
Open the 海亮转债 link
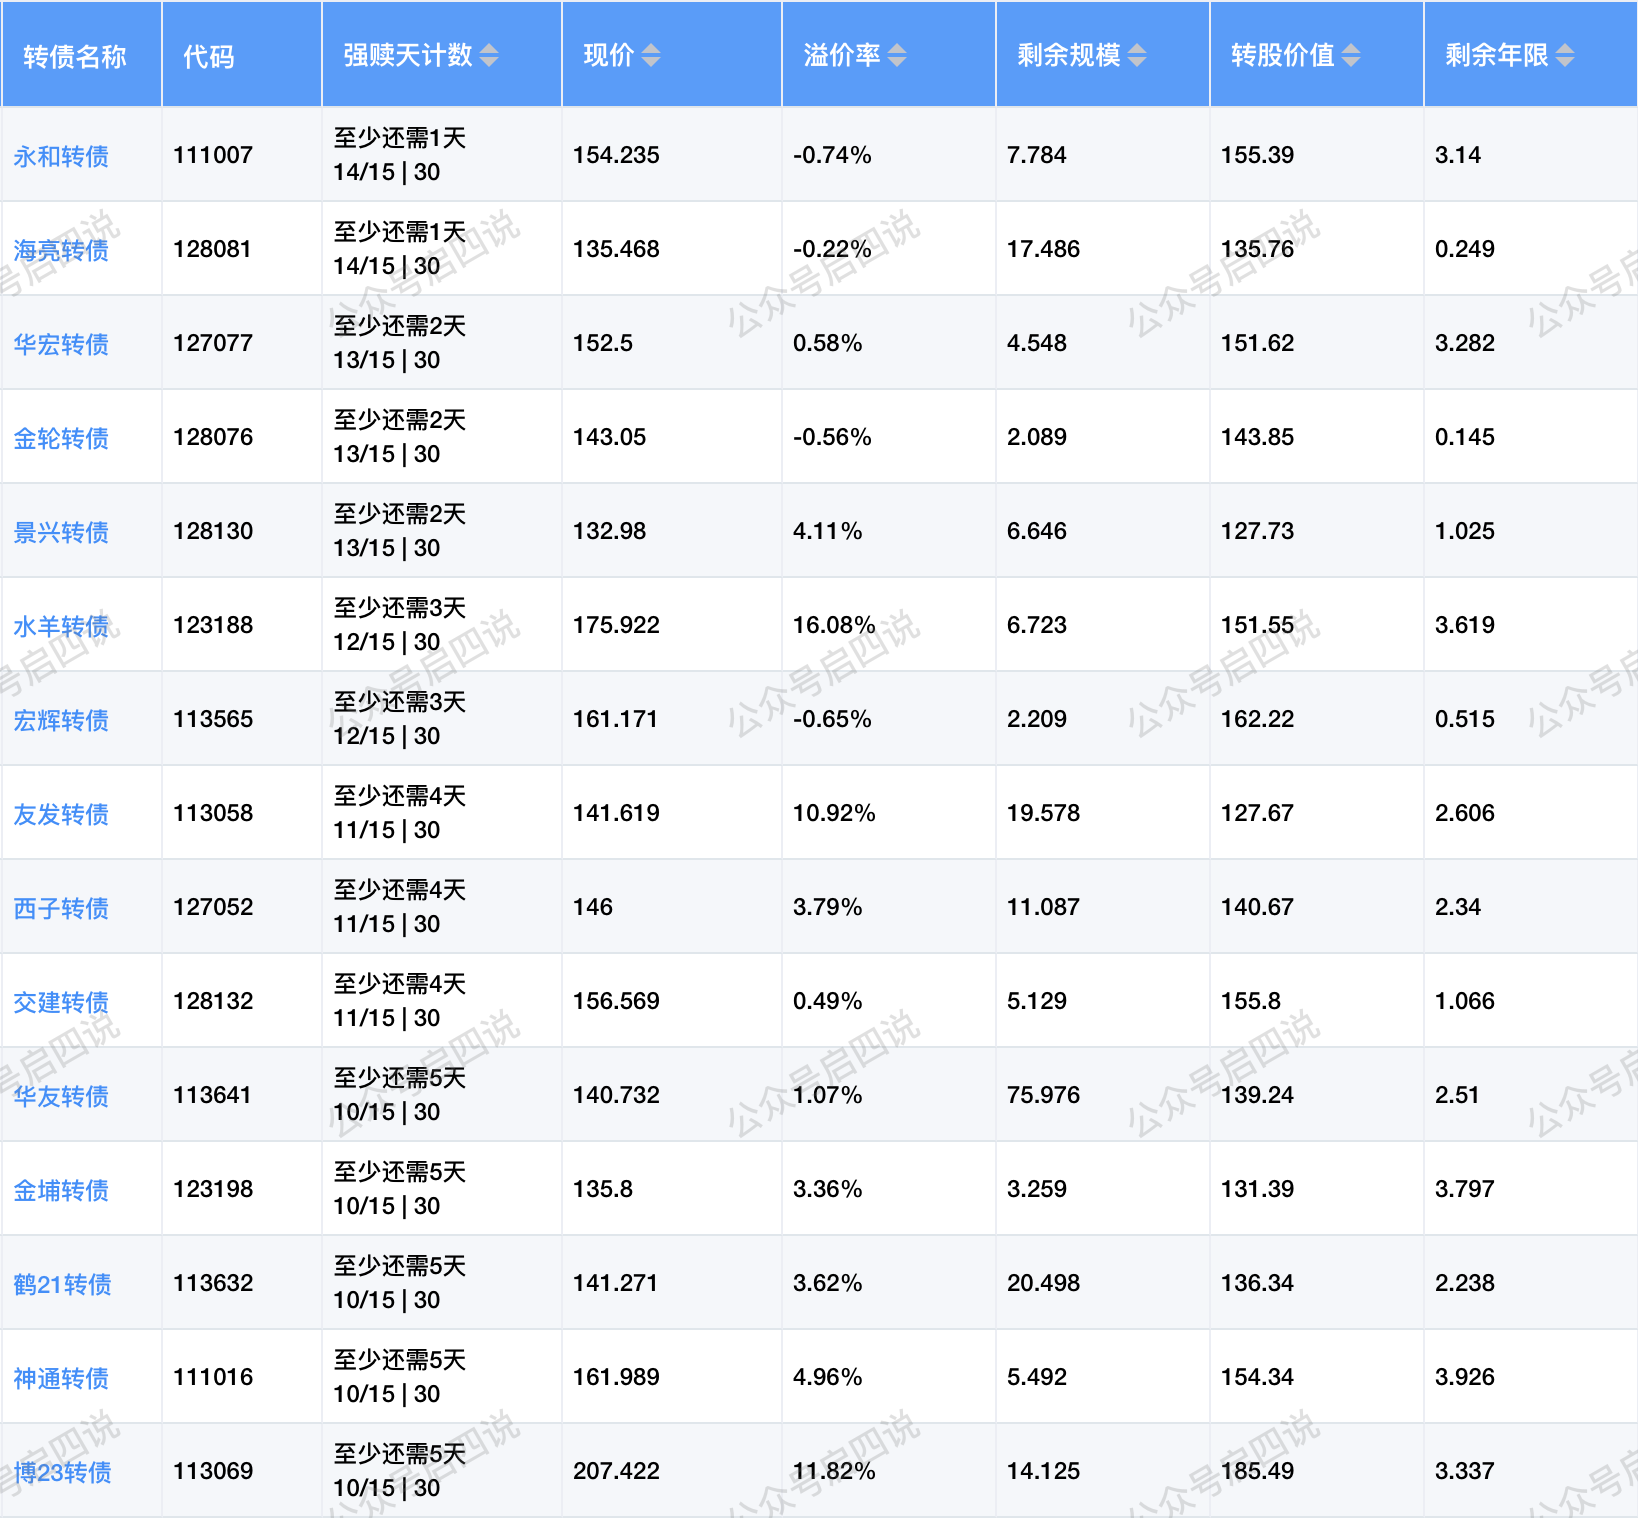pyautogui.click(x=61, y=250)
